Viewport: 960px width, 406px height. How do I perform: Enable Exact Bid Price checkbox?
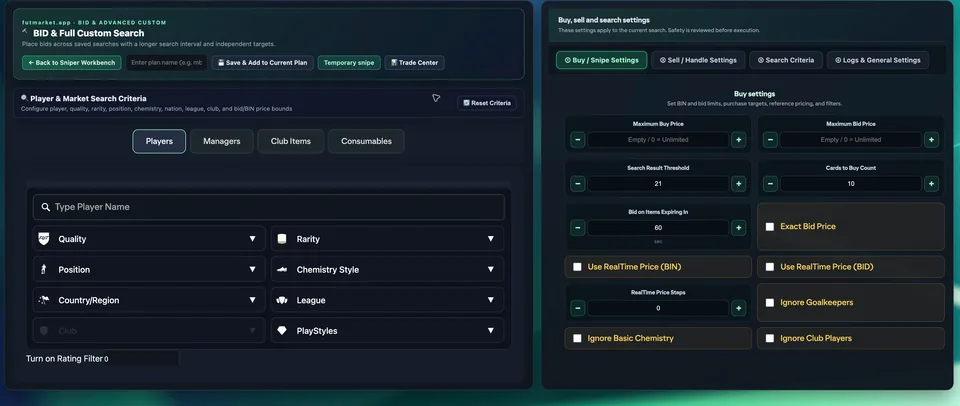click(x=770, y=227)
